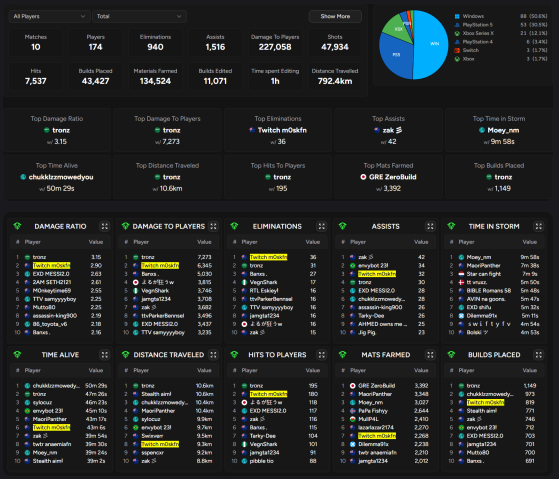Click the Eliminations total value 940

tap(155, 47)
